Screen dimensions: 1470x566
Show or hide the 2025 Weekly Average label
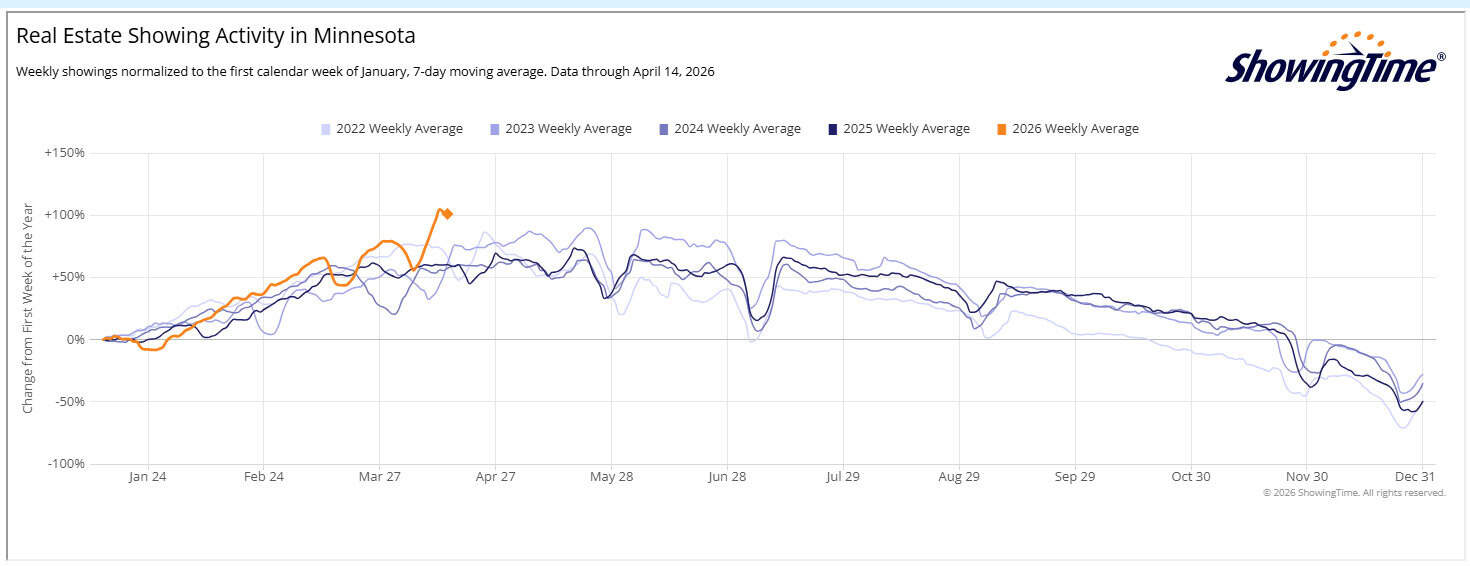[906, 129]
